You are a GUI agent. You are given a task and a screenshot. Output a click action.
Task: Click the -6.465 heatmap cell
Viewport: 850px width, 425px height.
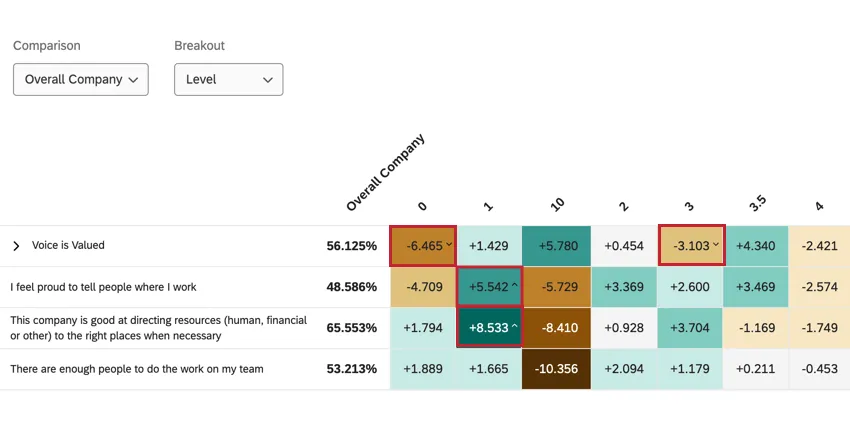(422, 246)
